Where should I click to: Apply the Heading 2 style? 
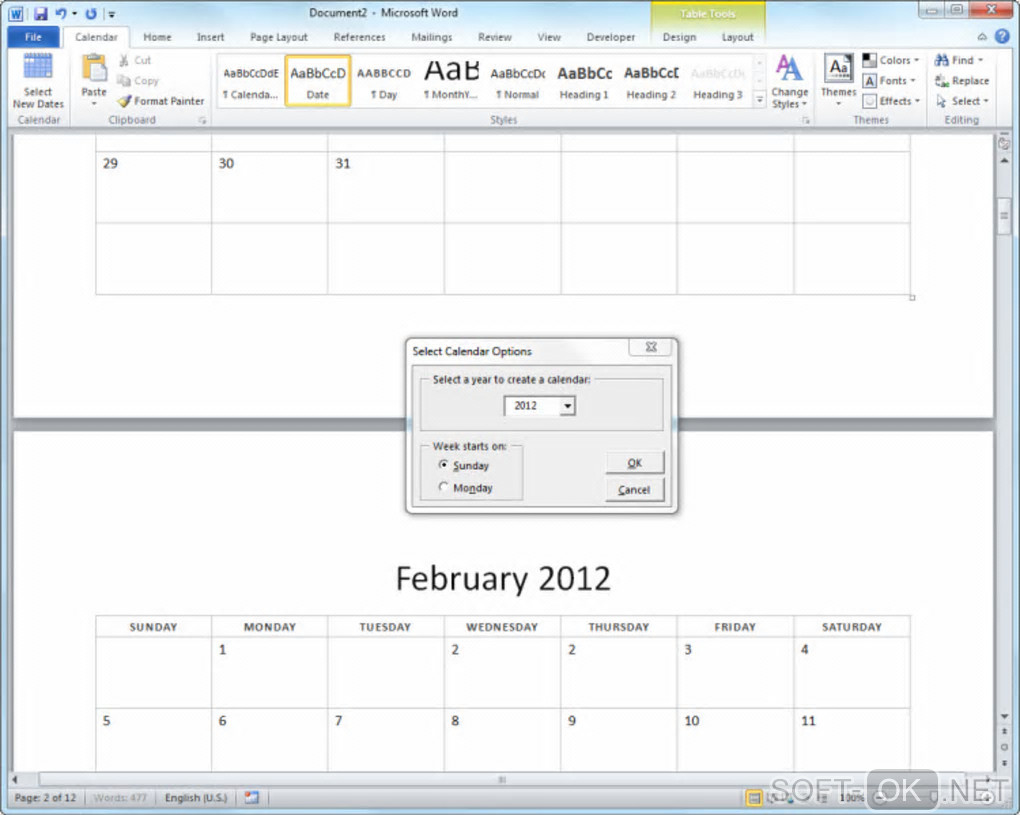(x=651, y=81)
